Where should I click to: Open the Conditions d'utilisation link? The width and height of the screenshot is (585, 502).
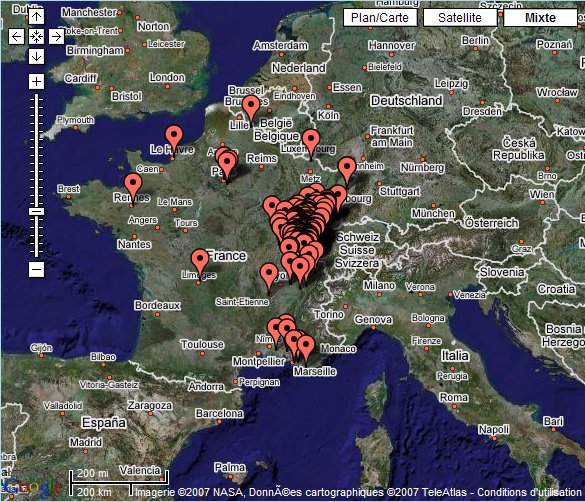529,492
